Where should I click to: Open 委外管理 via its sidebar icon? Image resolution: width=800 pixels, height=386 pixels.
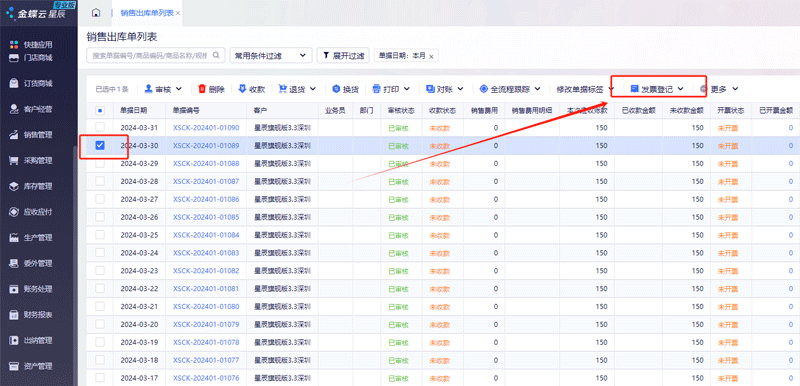pos(15,264)
